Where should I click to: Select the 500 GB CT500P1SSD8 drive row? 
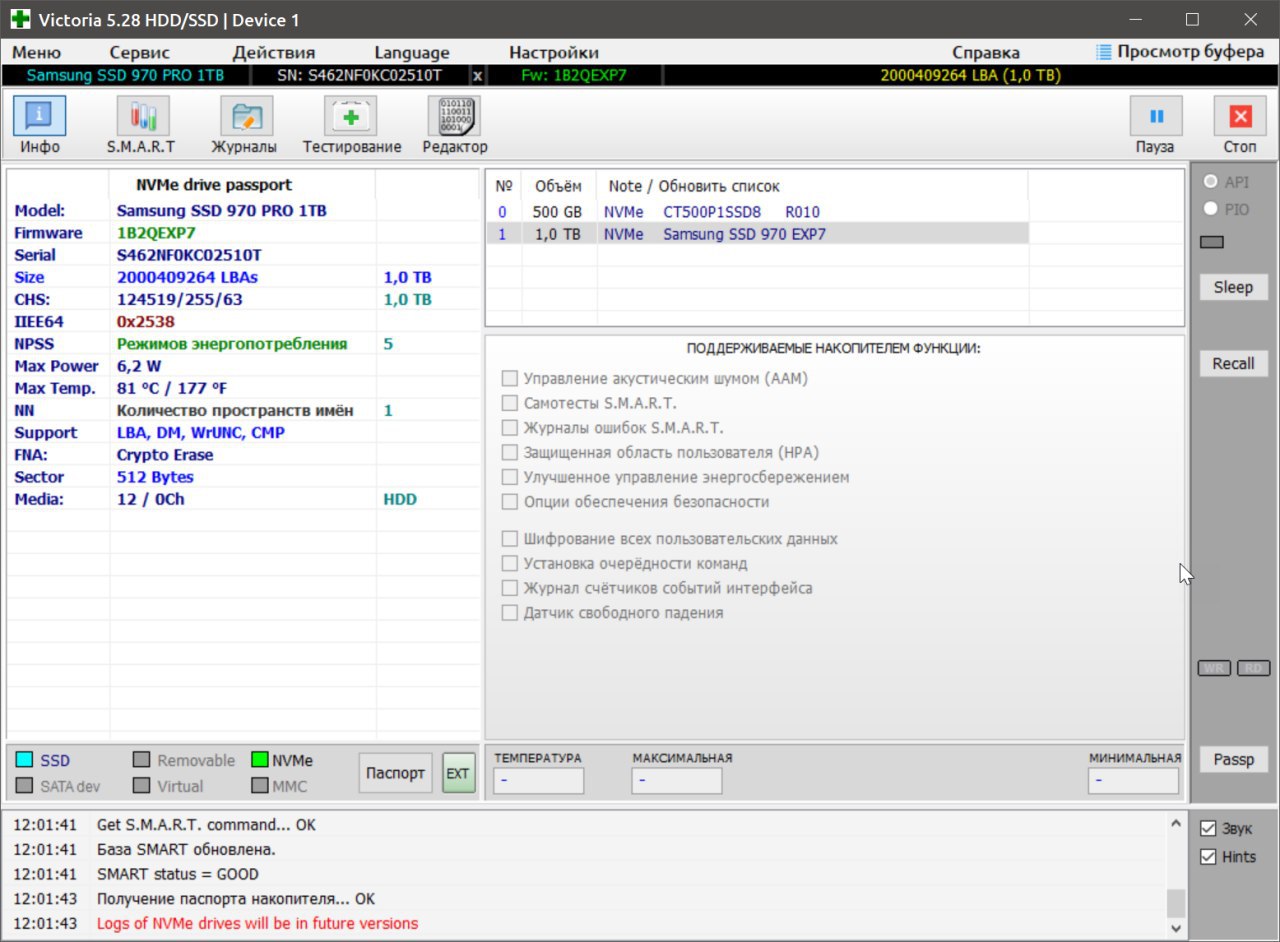(x=758, y=212)
